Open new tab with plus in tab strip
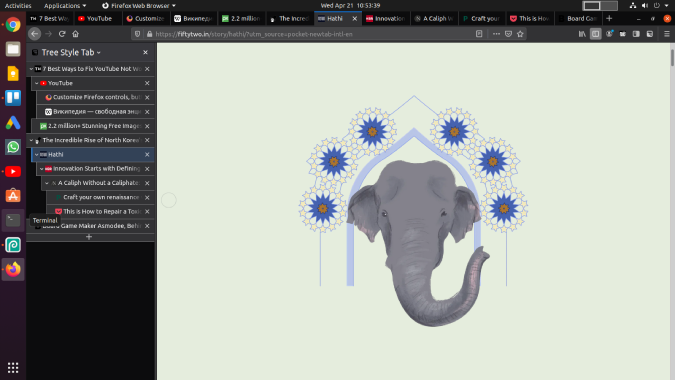This screenshot has height=380, width=675. [x=609, y=19]
